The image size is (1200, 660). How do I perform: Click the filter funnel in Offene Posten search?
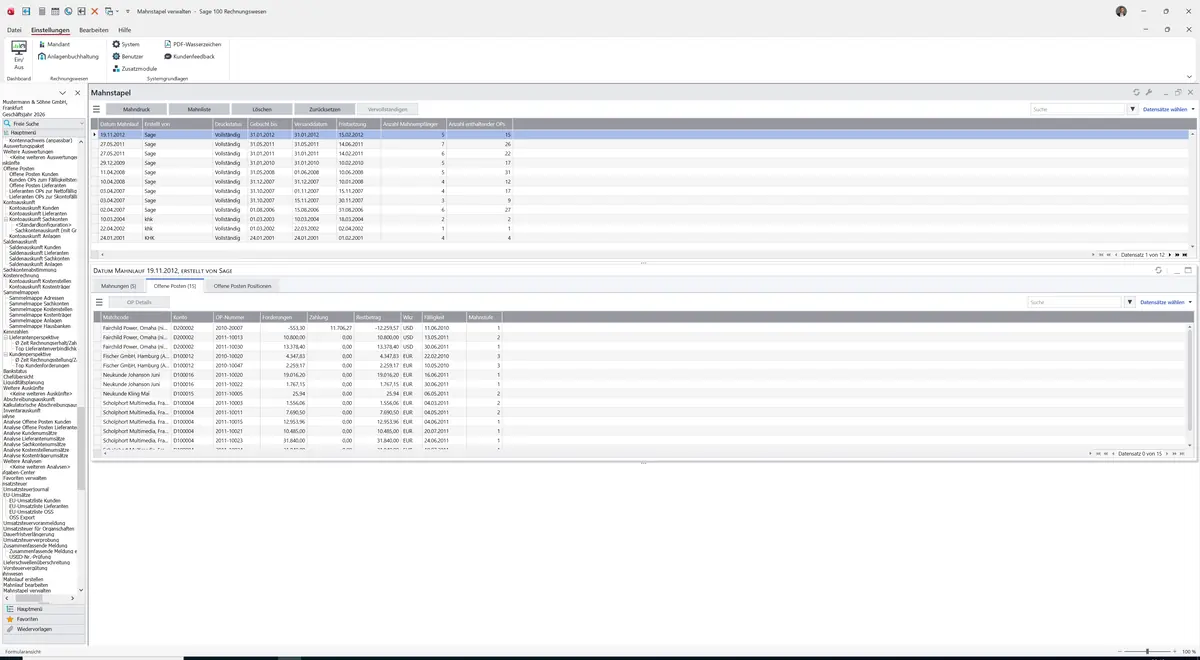(x=1130, y=301)
